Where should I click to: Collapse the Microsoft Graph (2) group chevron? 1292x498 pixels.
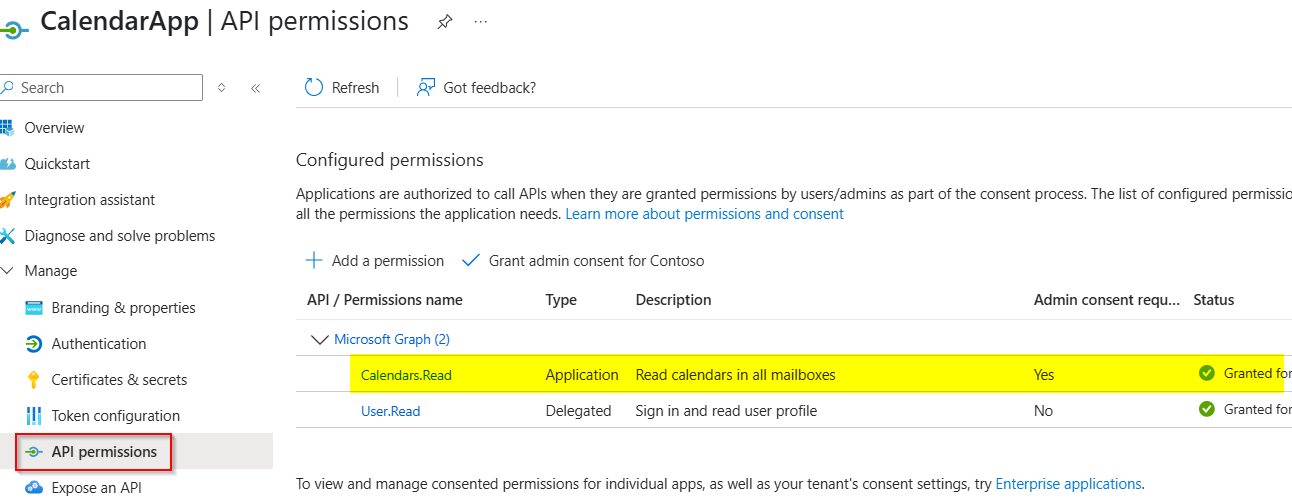(x=320, y=340)
